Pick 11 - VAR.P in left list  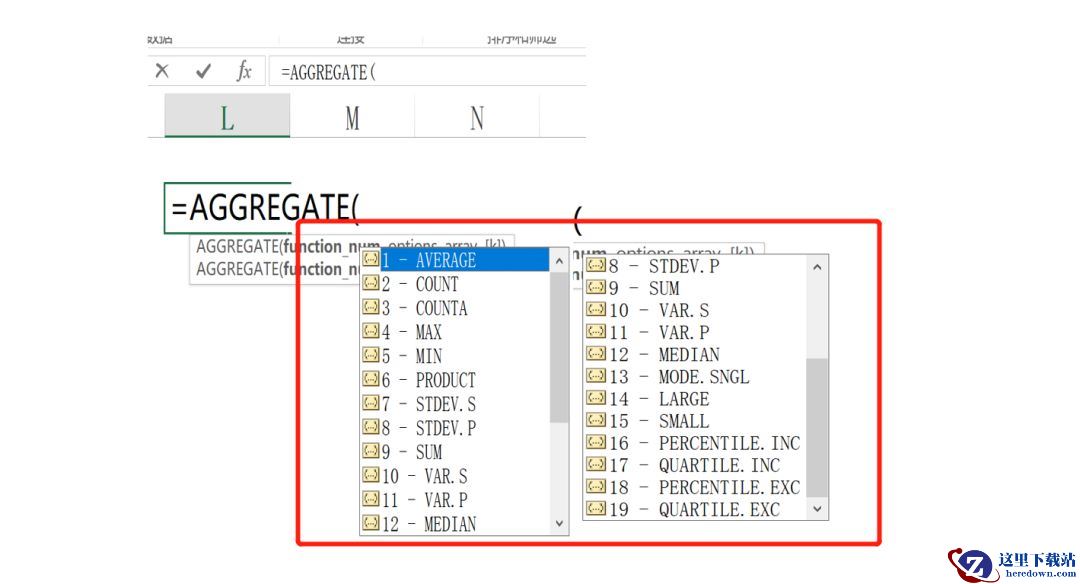tap(455, 499)
